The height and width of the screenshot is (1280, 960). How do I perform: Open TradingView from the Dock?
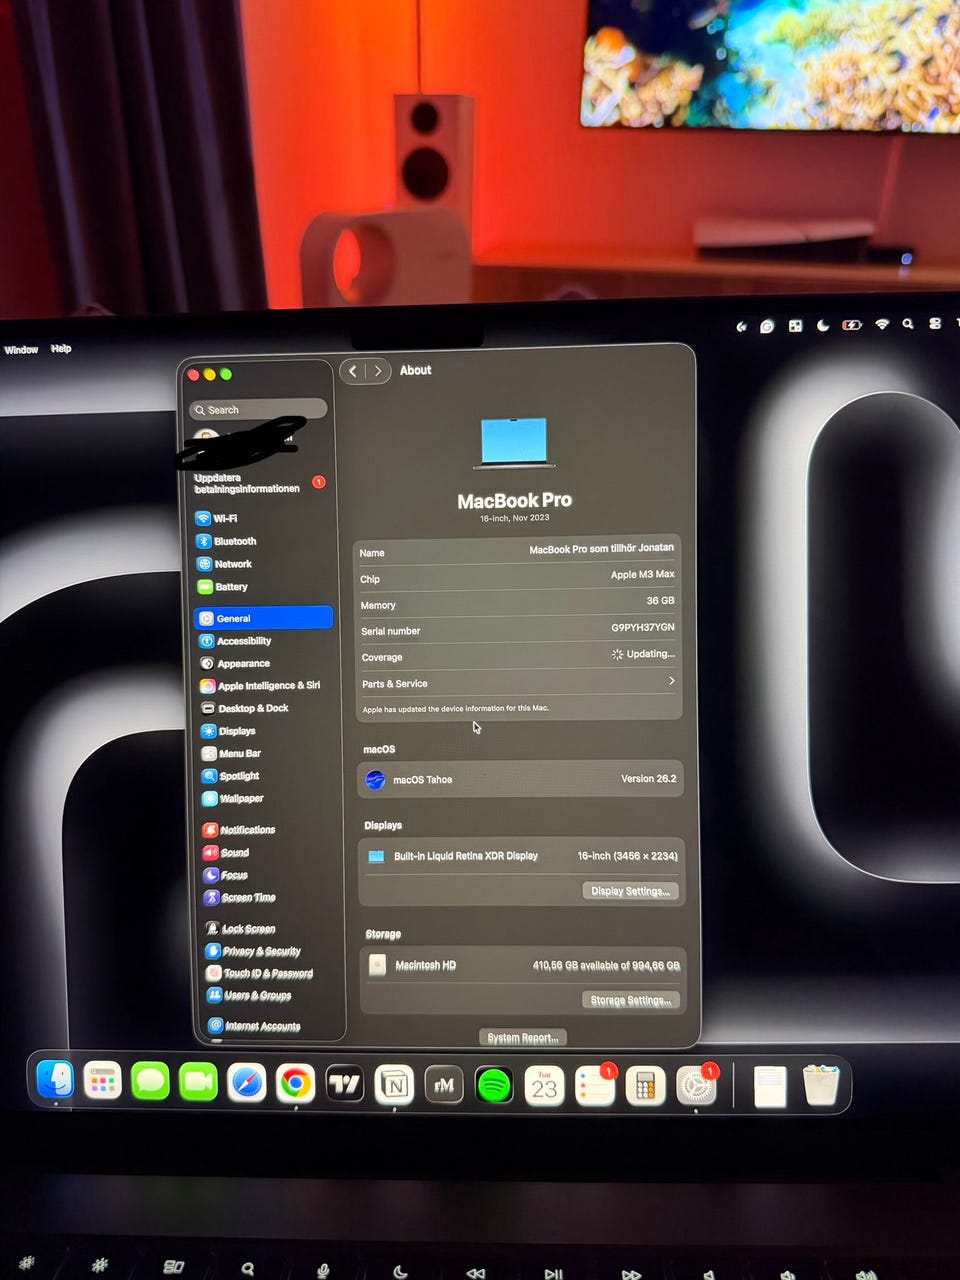click(x=345, y=1084)
